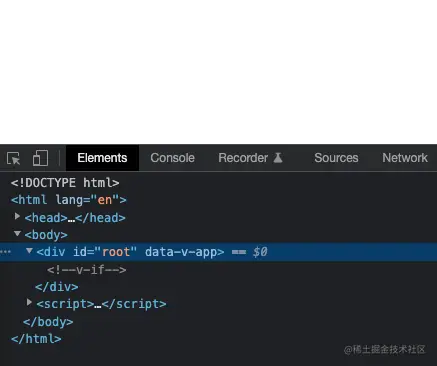437x366 pixels.
Task: Switch to the Console tab
Action: [172, 158]
